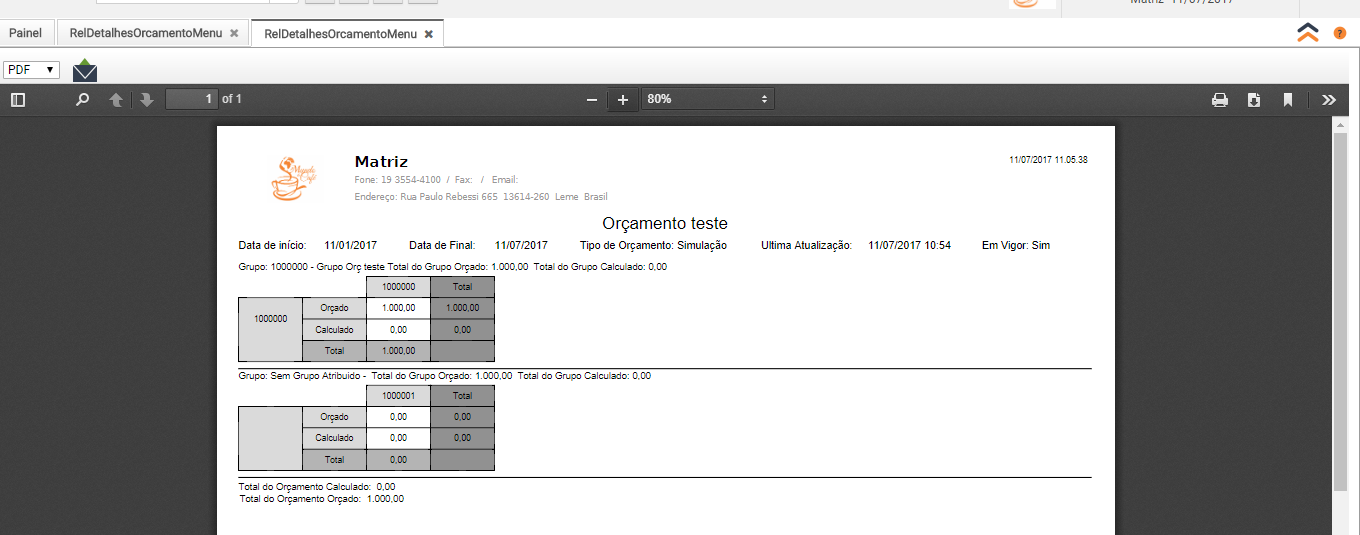Open help via orange question mark
This screenshot has height=535, width=1360.
(1340, 33)
